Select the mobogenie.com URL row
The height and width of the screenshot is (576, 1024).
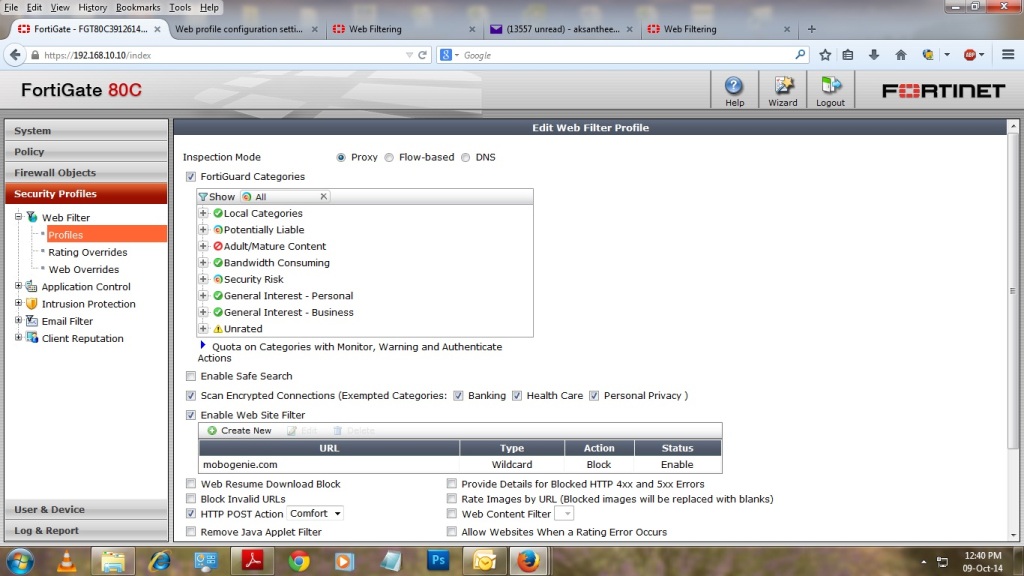pos(460,464)
